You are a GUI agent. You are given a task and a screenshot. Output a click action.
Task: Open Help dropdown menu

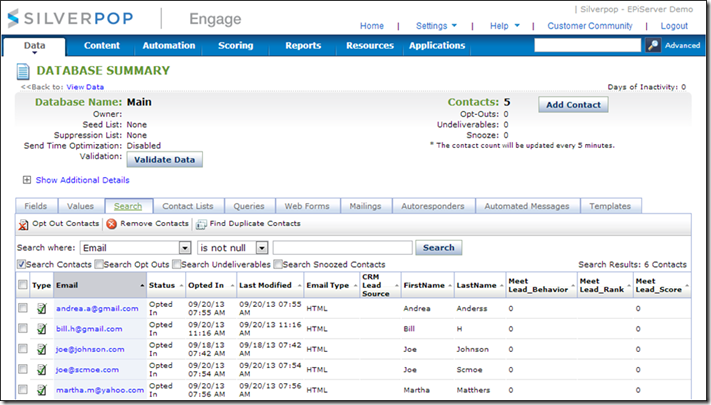(x=504, y=26)
